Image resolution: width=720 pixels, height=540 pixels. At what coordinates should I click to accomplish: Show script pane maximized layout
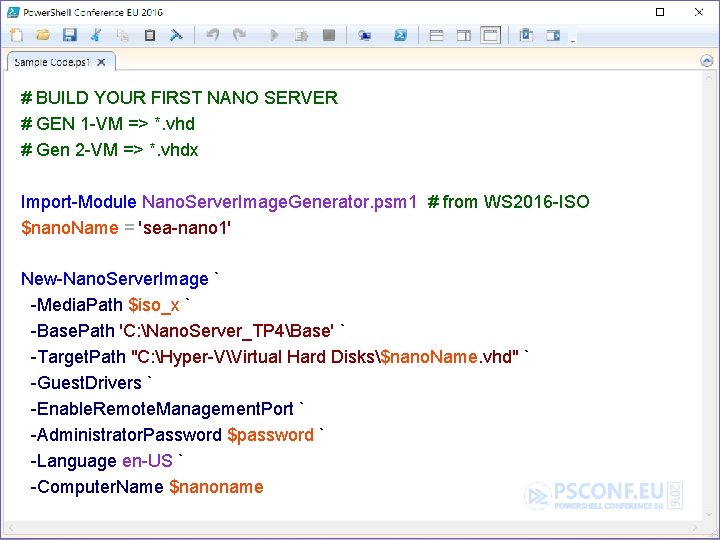[490, 35]
